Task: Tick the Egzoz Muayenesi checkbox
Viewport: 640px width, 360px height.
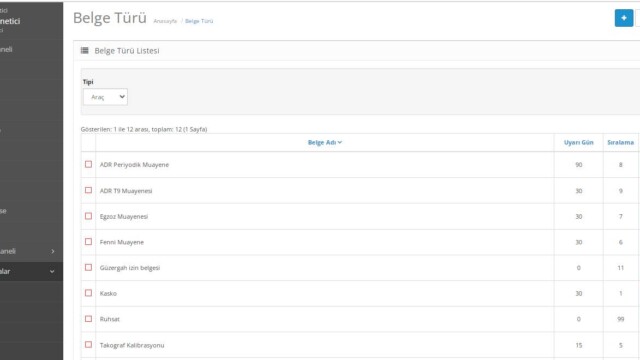Action: coord(88,216)
